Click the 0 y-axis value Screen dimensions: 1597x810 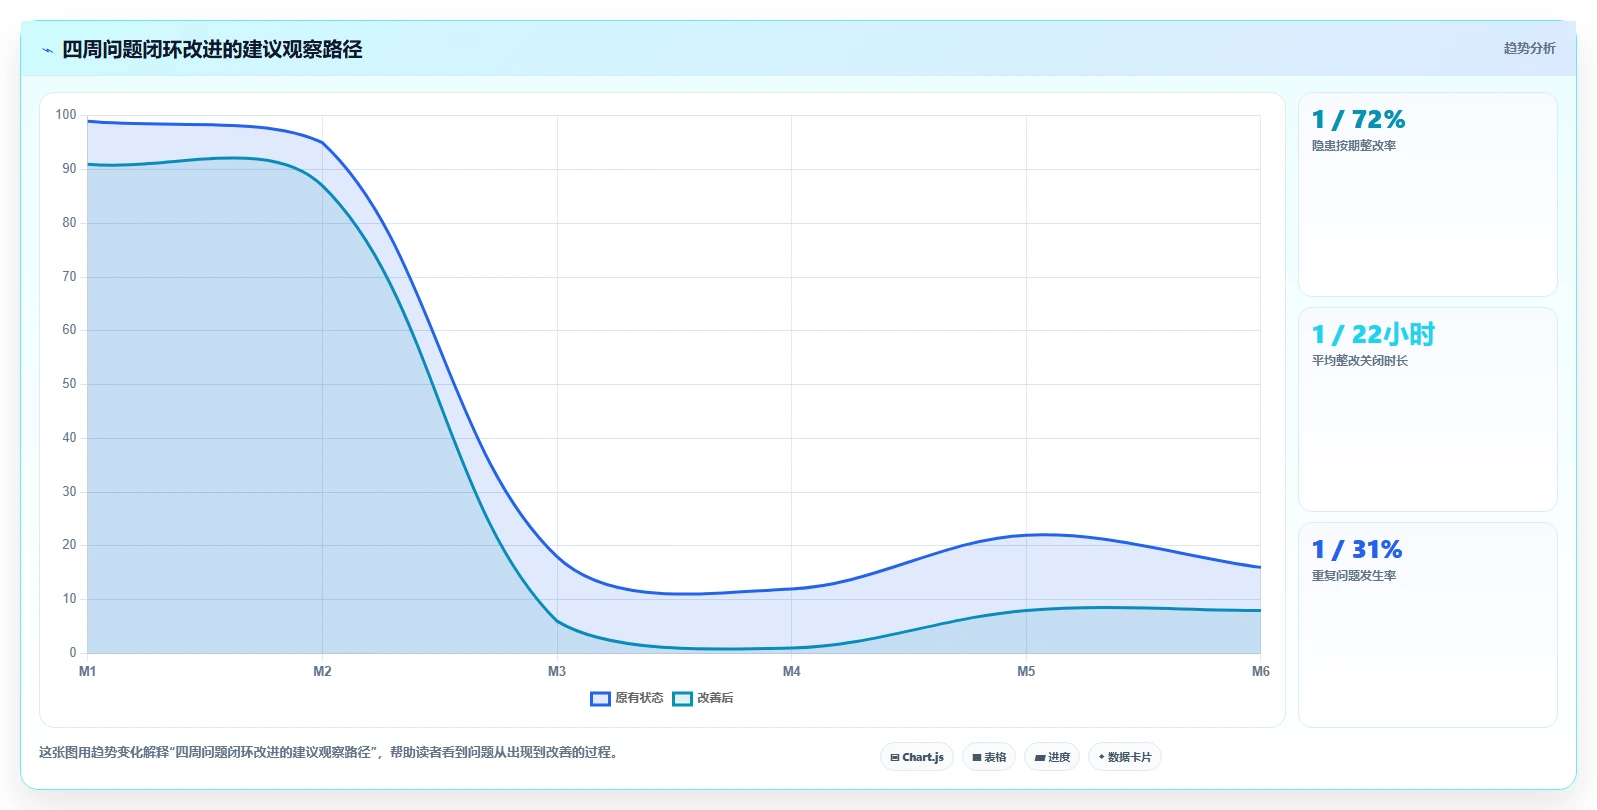(x=73, y=653)
